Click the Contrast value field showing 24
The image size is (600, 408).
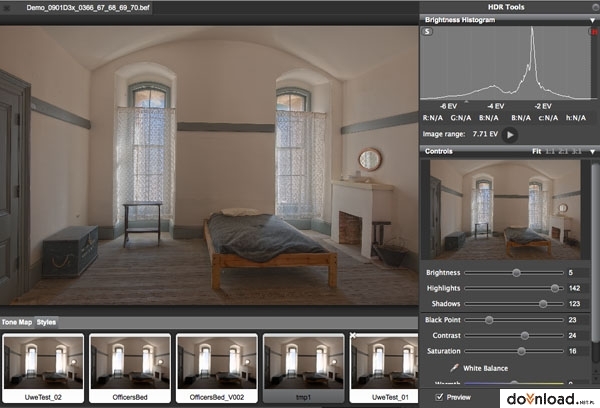577,335
